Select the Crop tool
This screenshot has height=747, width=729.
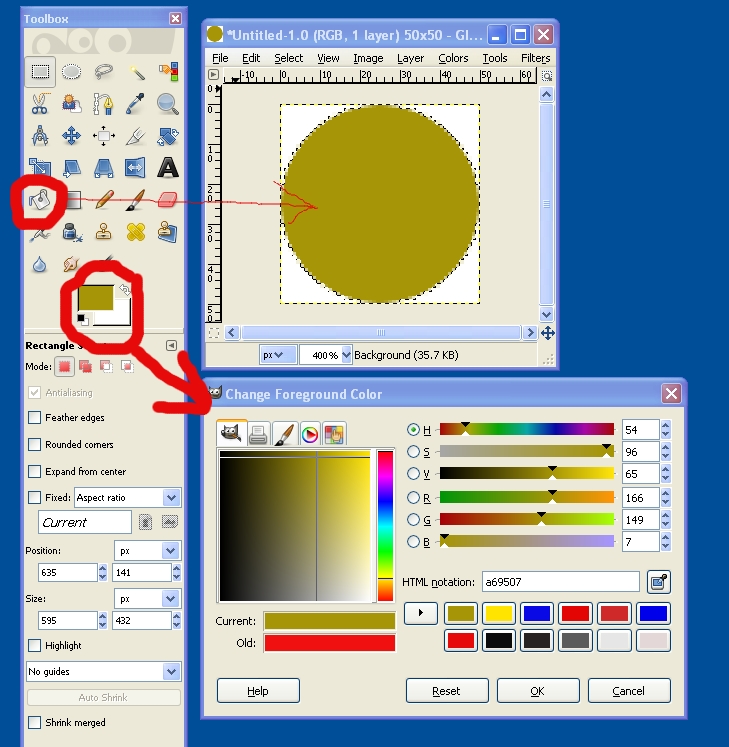pyautogui.click(x=136, y=136)
